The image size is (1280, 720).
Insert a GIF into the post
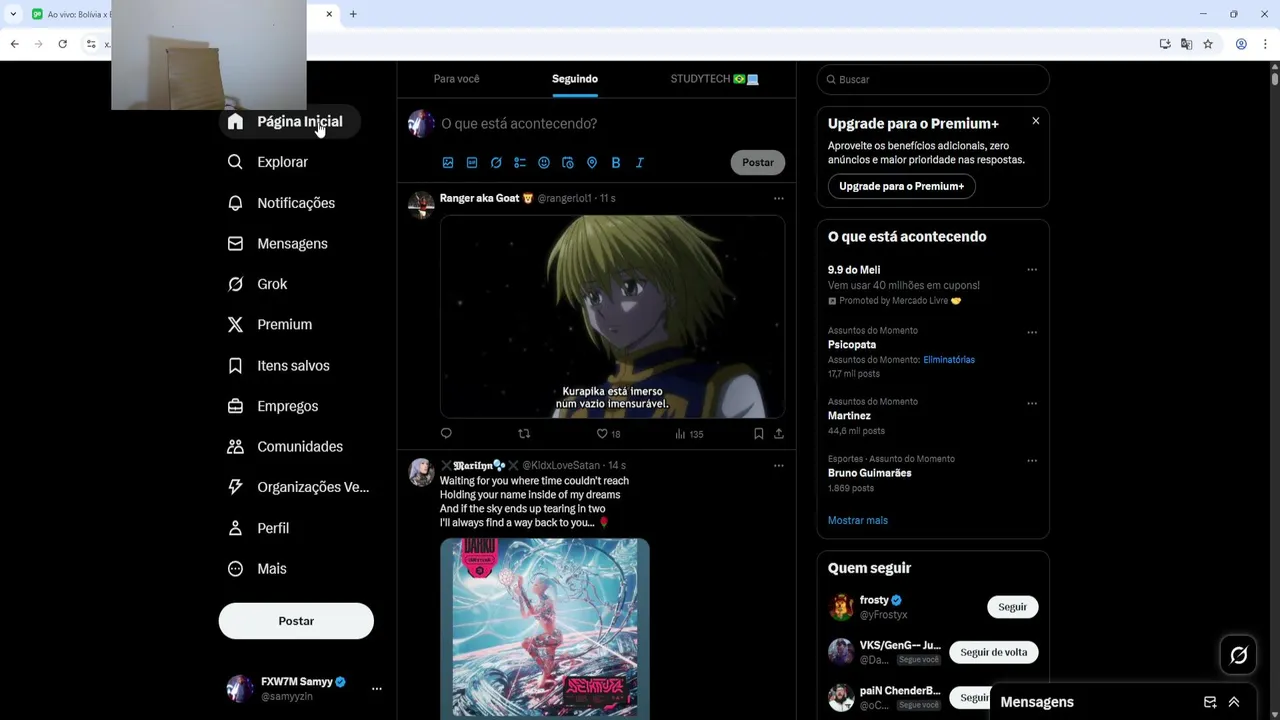coord(472,162)
